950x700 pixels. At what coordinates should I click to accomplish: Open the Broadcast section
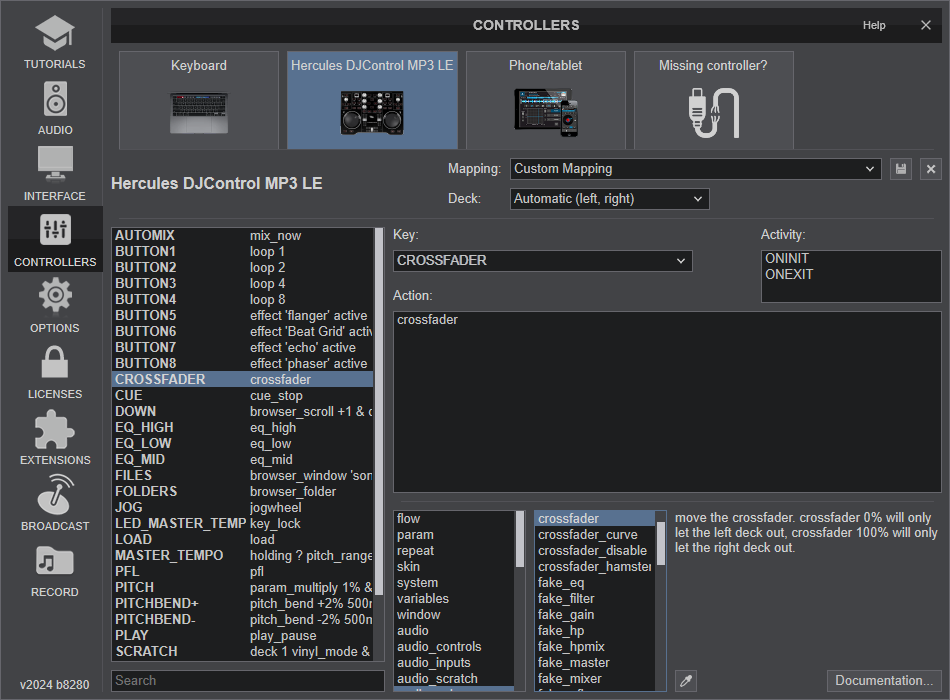pos(55,504)
